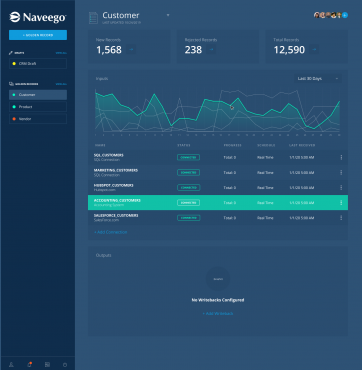This screenshot has width=362, height=370.
Task: Open more options for SQL_CUSTOMERS row
Action: click(x=341, y=157)
